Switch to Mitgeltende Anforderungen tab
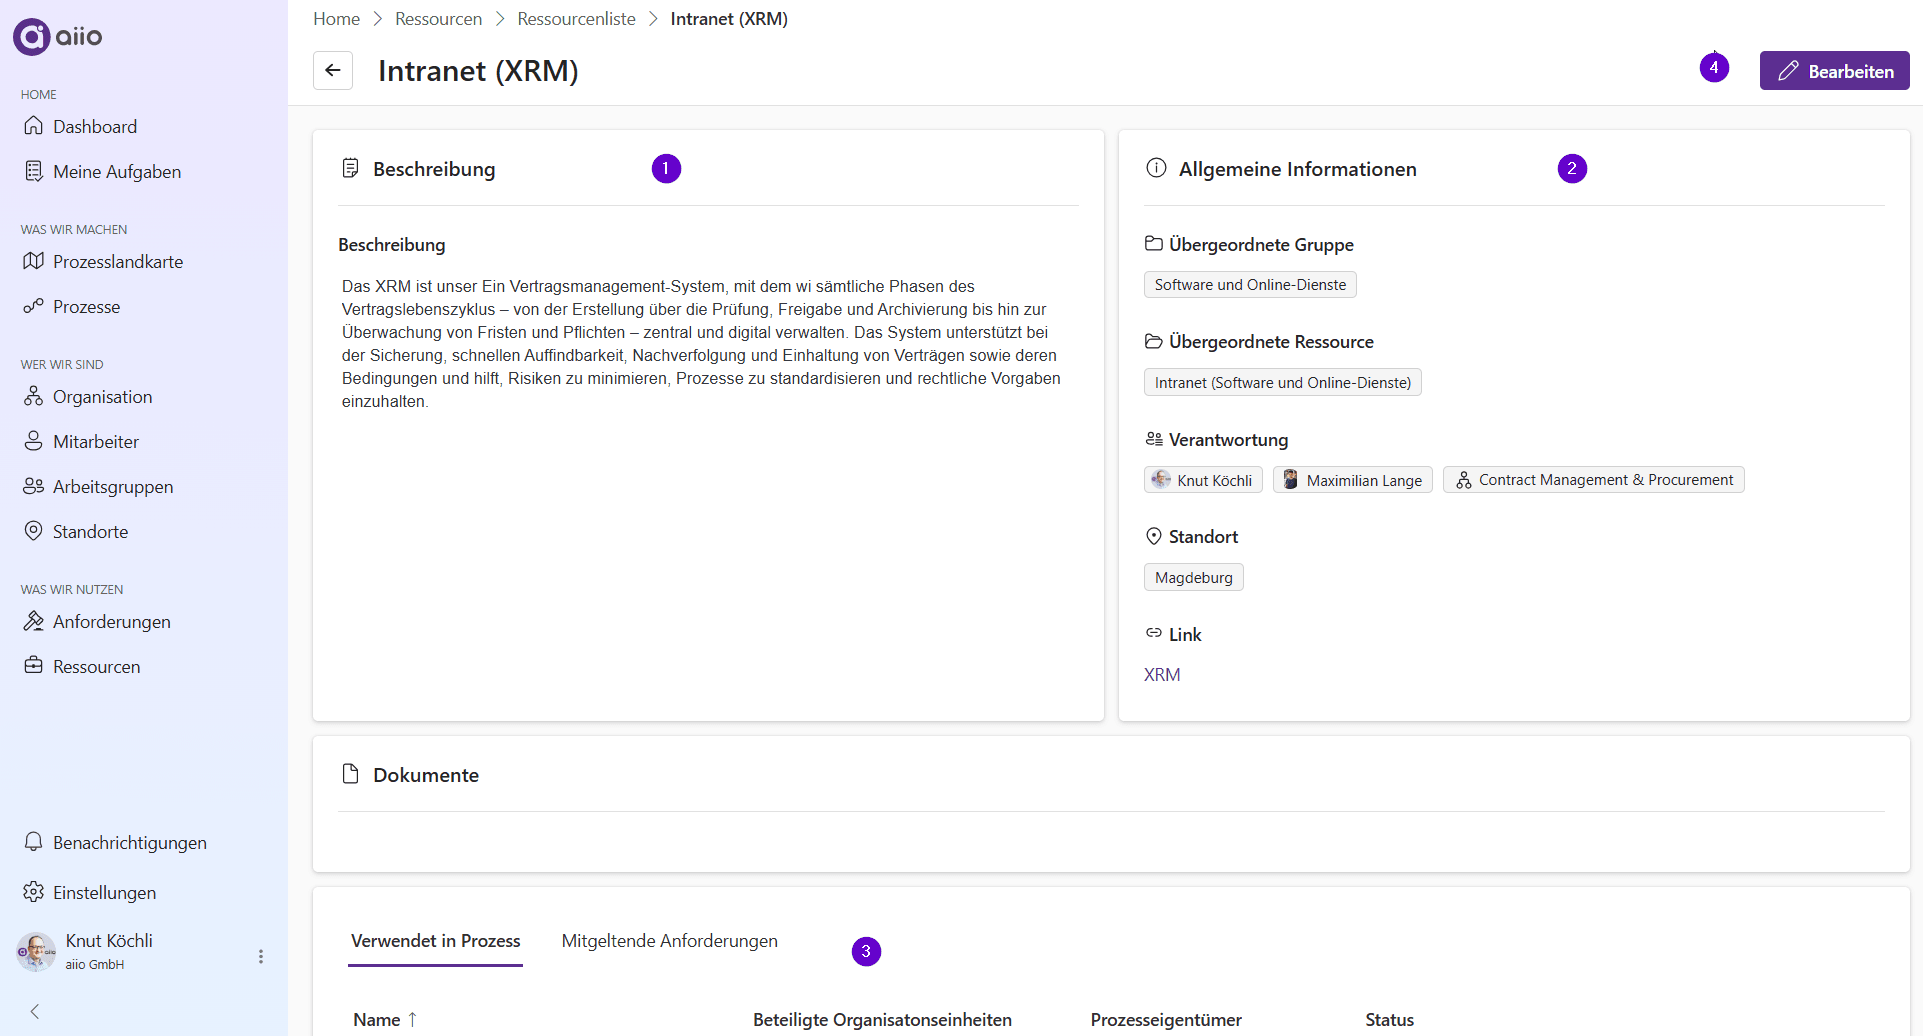This screenshot has height=1036, width=1923. (x=669, y=941)
